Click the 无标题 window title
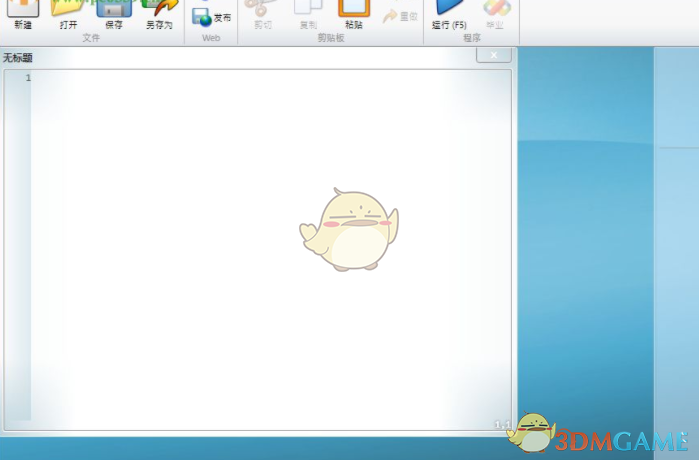Viewport: 699px width, 460px height. pyautogui.click(x=18, y=58)
